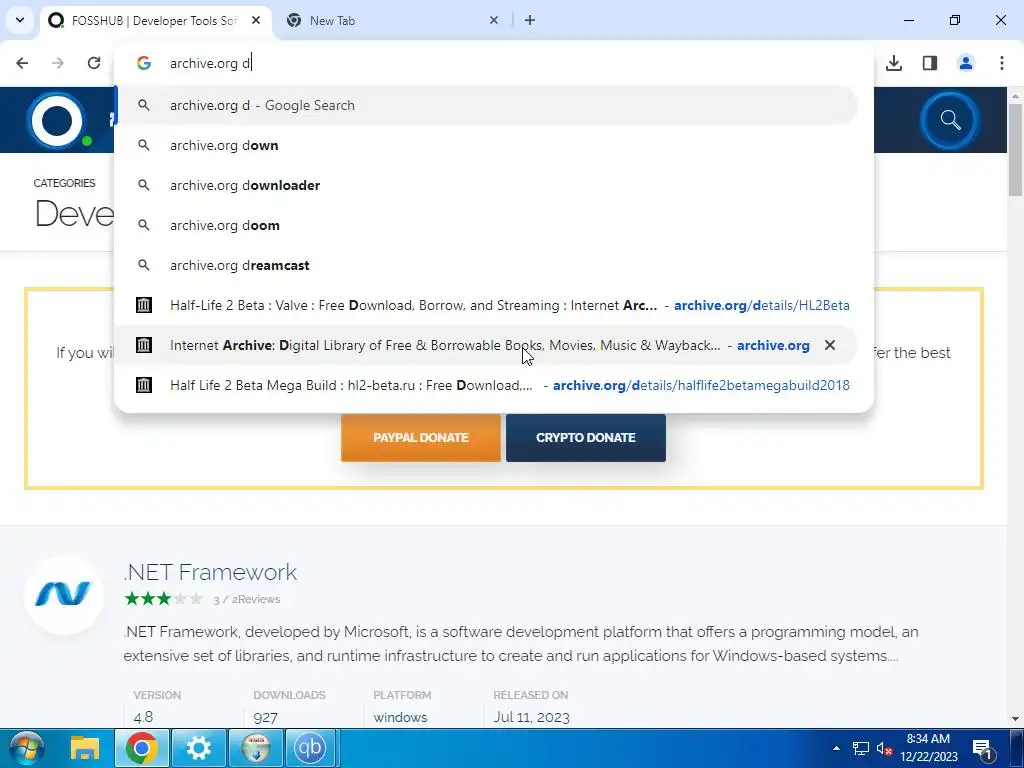The image size is (1024, 768).
Task: Open the Chrome downloads icon
Action: tap(894, 63)
